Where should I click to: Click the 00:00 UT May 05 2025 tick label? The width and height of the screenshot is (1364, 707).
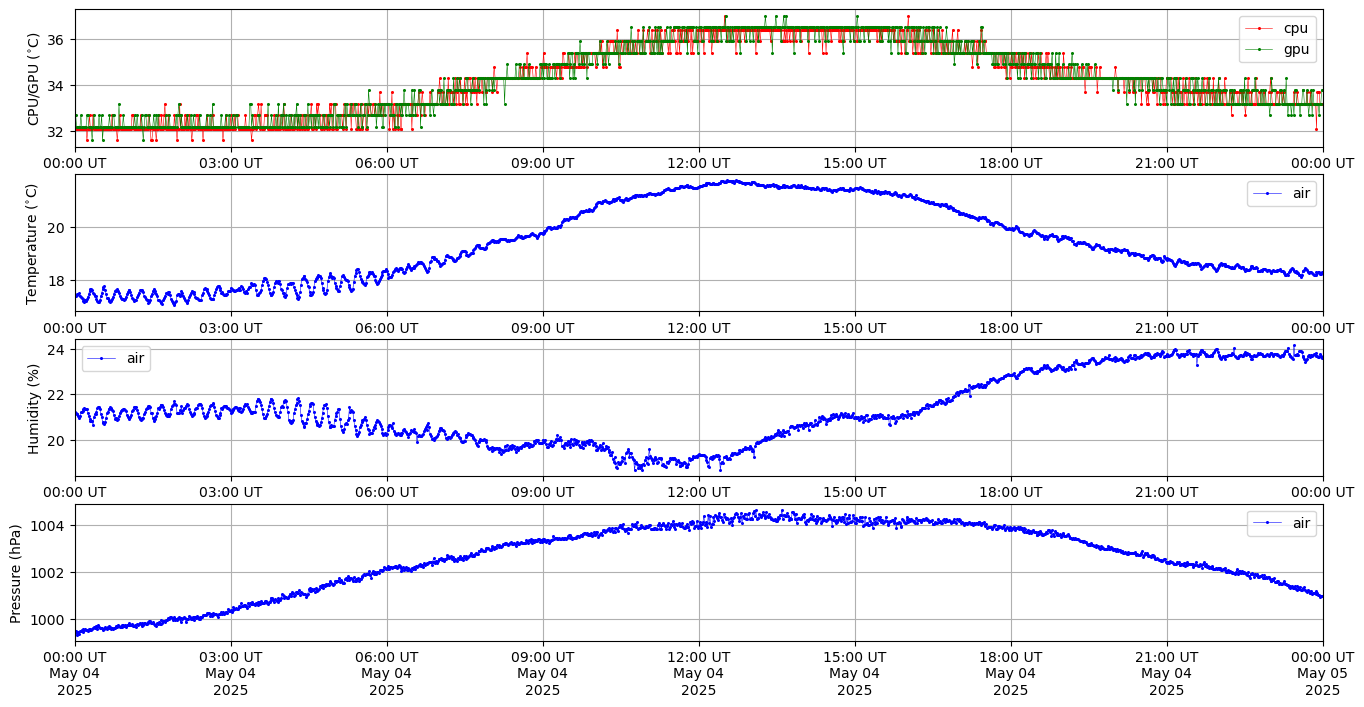pos(1322,674)
